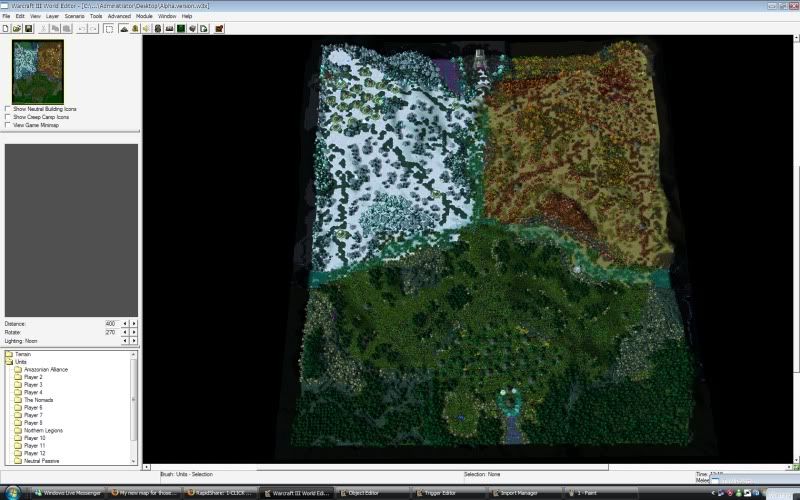Image resolution: width=800 pixels, height=500 pixels.
Task: Click the Terrain folder icon in the tree
Action: coord(9,354)
